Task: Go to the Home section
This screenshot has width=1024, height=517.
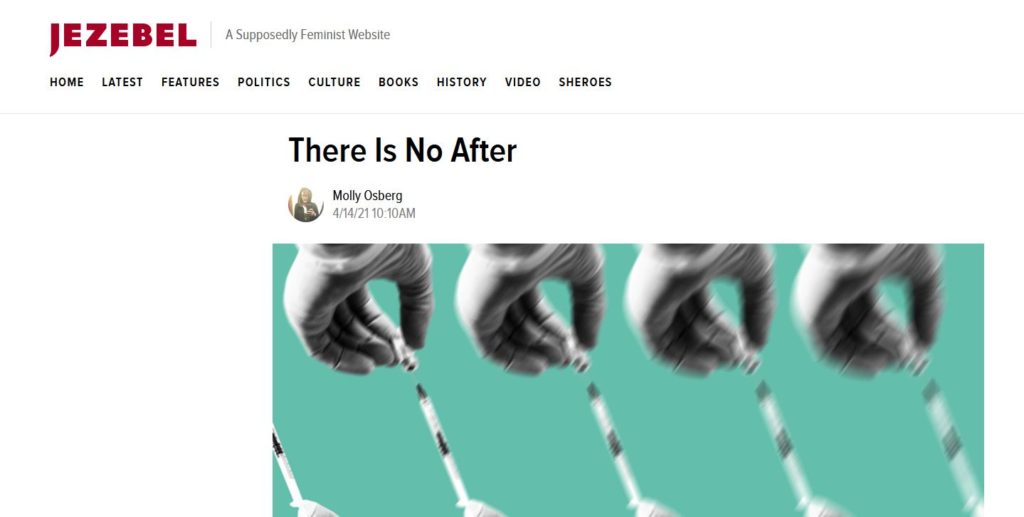Action: pos(67,82)
